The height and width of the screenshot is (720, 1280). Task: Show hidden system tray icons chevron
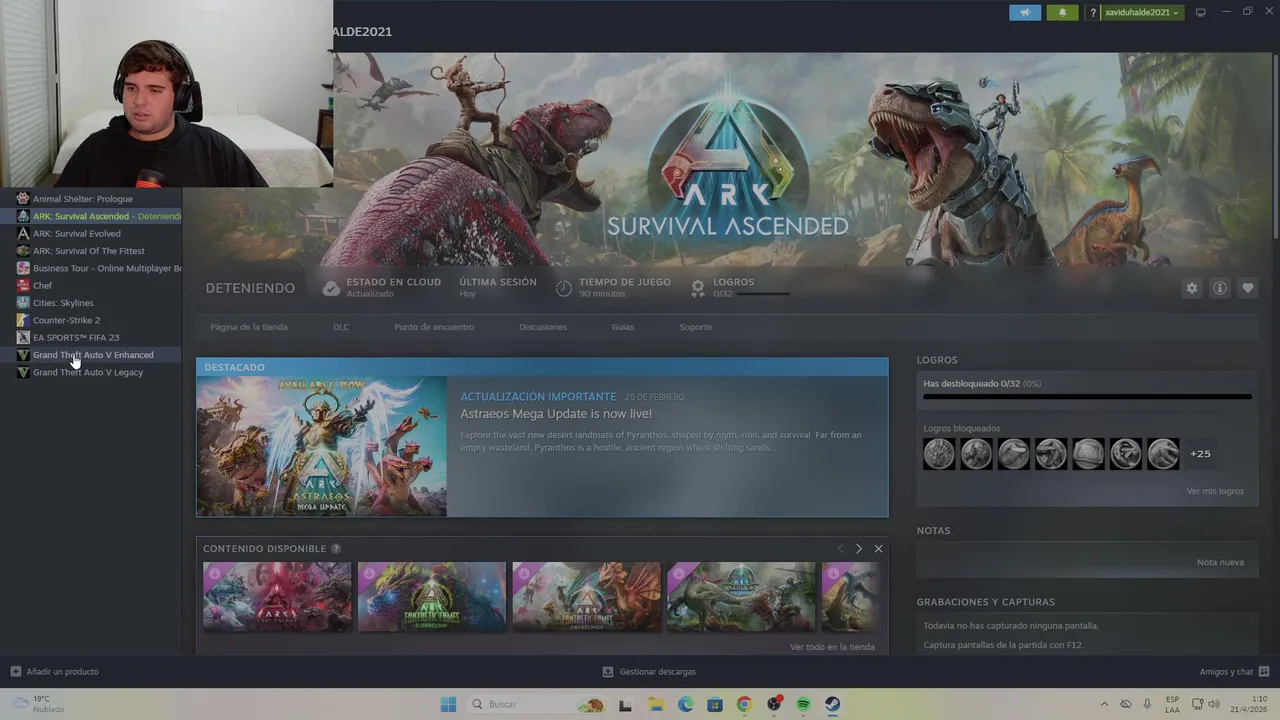pos(1104,704)
